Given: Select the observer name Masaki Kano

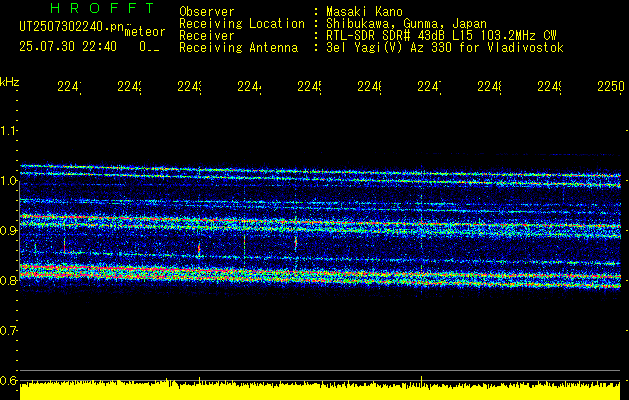Looking at the screenshot, I should [365, 11].
